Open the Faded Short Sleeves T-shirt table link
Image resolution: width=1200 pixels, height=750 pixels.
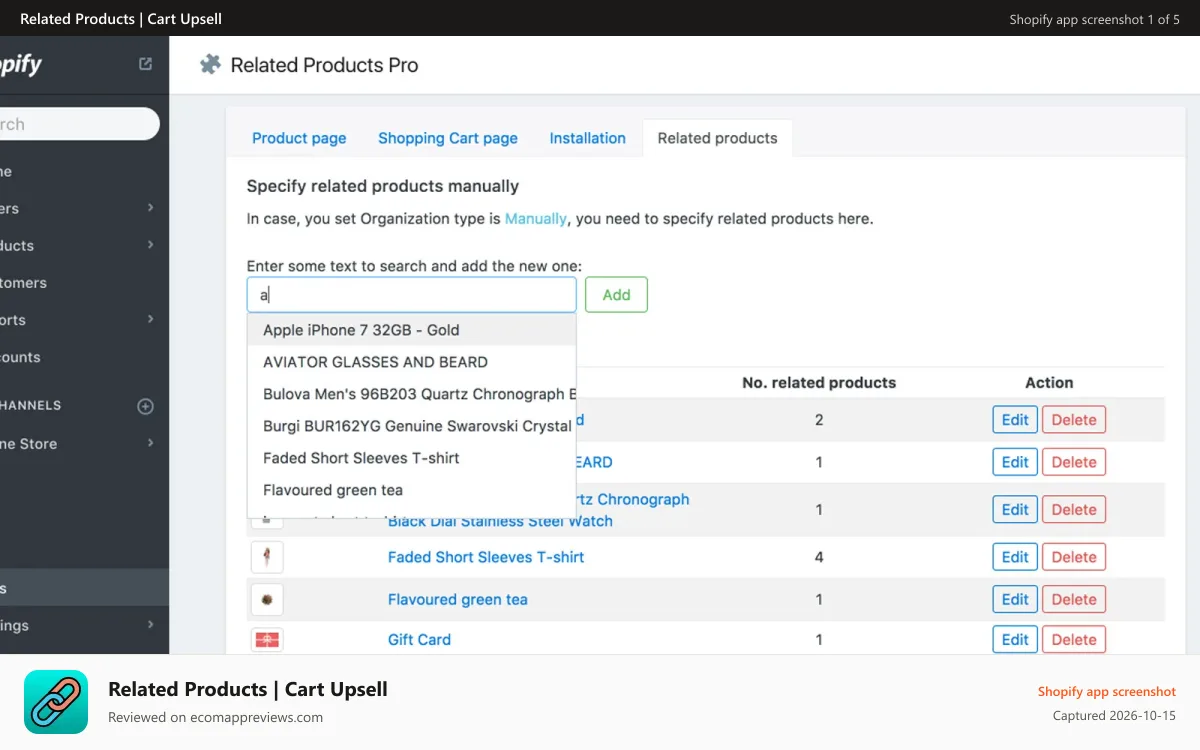pos(486,557)
